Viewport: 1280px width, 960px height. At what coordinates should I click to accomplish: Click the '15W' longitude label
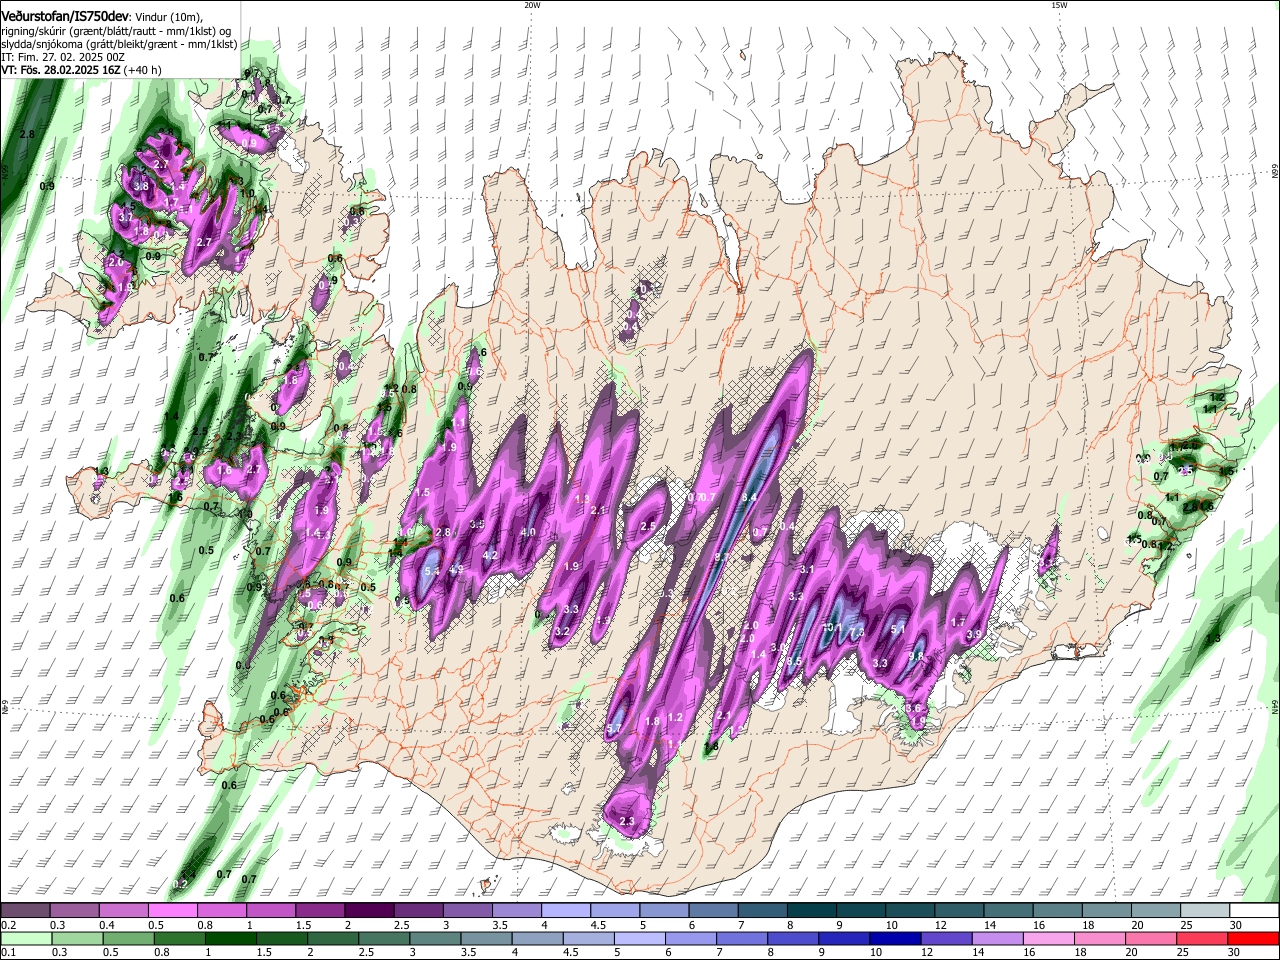tap(1059, 5)
